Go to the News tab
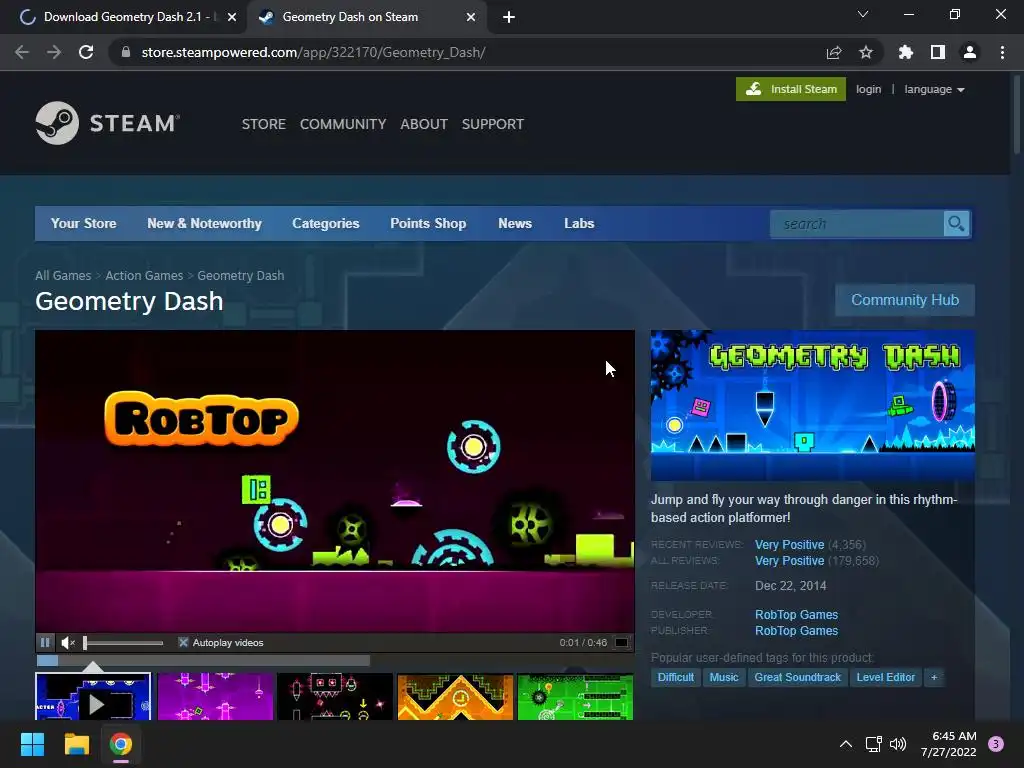This screenshot has height=768, width=1024. (x=515, y=223)
